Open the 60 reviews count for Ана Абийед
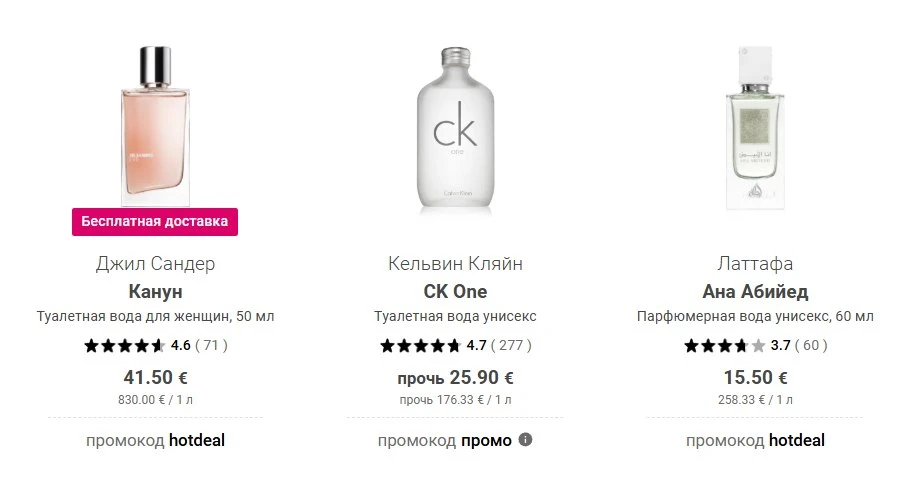This screenshot has width=904, height=499. tap(811, 345)
